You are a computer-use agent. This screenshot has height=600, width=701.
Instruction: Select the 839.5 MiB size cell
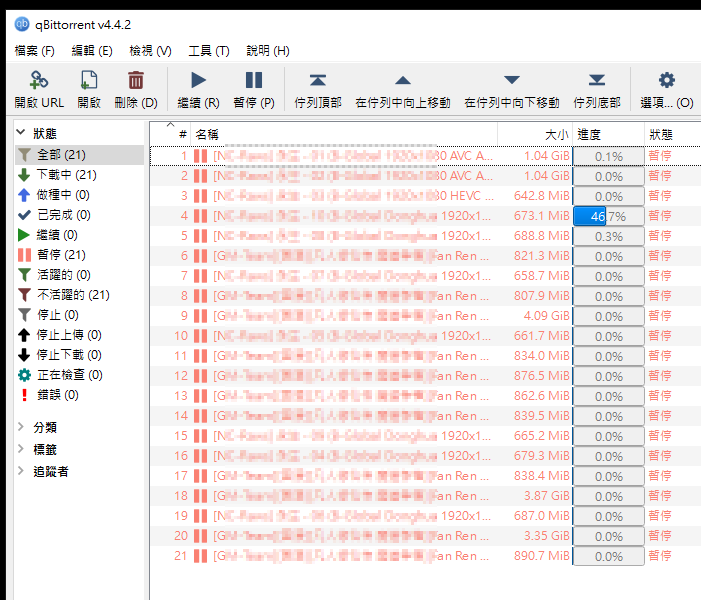tap(542, 416)
